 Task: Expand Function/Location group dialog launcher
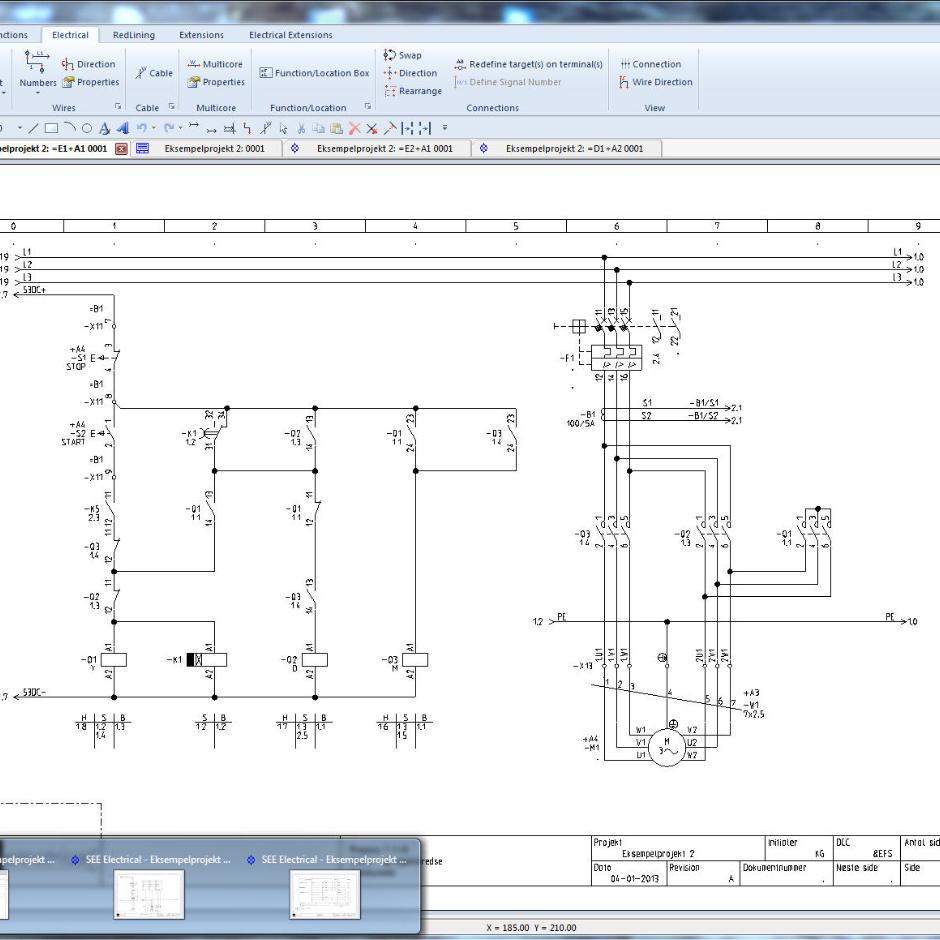tap(368, 106)
